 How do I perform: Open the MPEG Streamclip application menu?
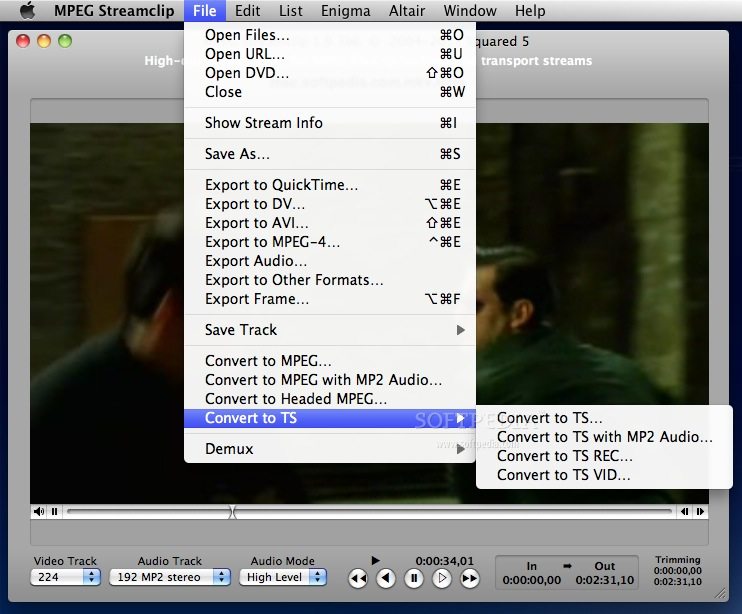click(x=114, y=10)
